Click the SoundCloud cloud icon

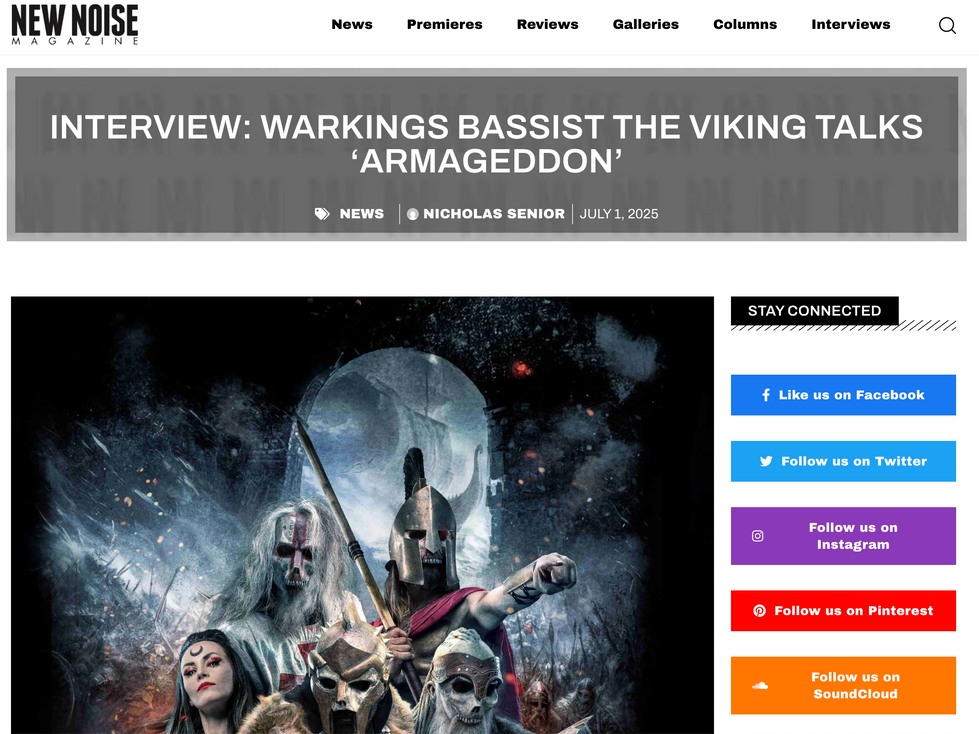coord(760,685)
